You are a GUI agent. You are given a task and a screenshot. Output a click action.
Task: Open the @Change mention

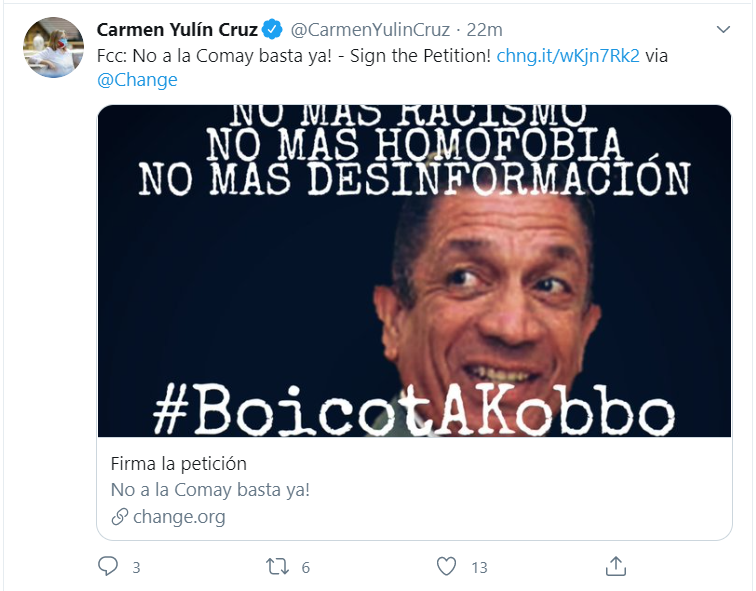coord(137,80)
